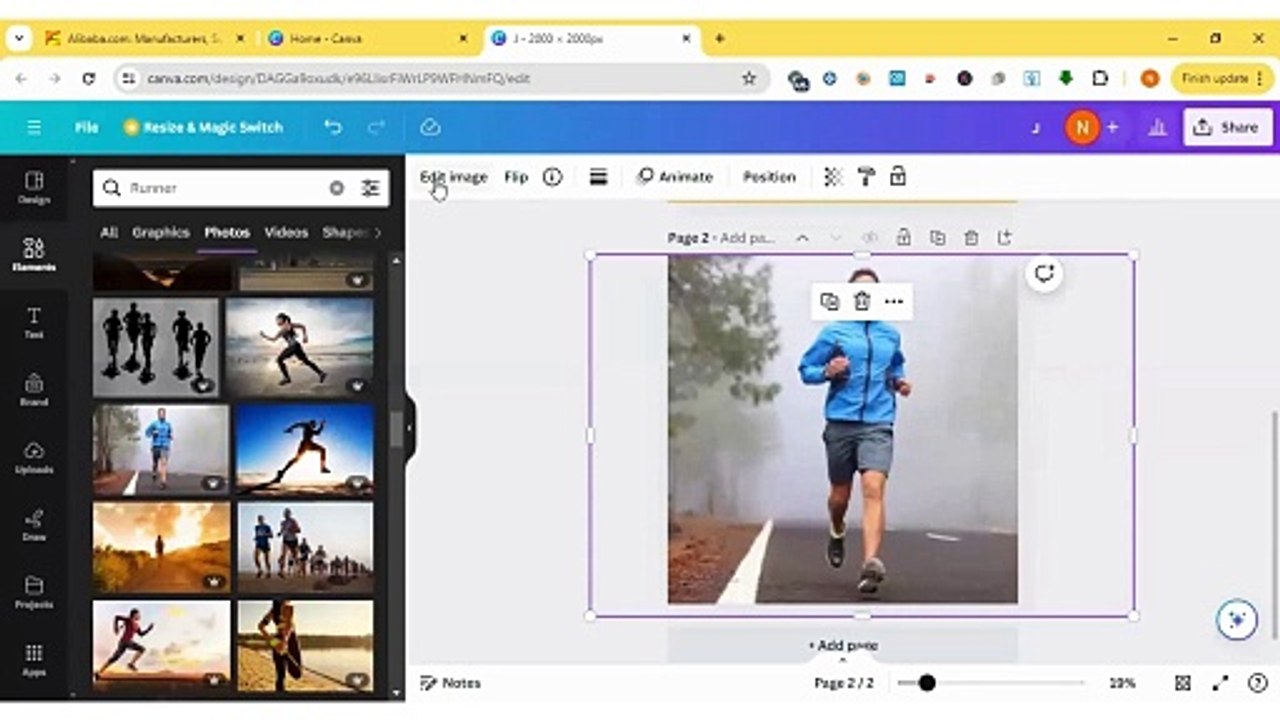
Task: Open Notes panel
Action: pyautogui.click(x=451, y=683)
